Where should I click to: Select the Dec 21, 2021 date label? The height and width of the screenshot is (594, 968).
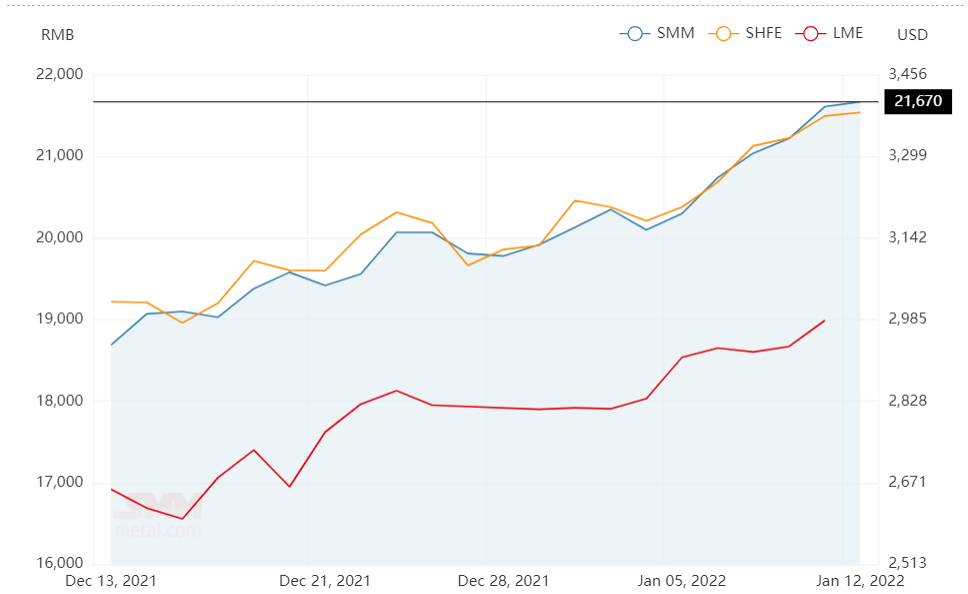(325, 581)
